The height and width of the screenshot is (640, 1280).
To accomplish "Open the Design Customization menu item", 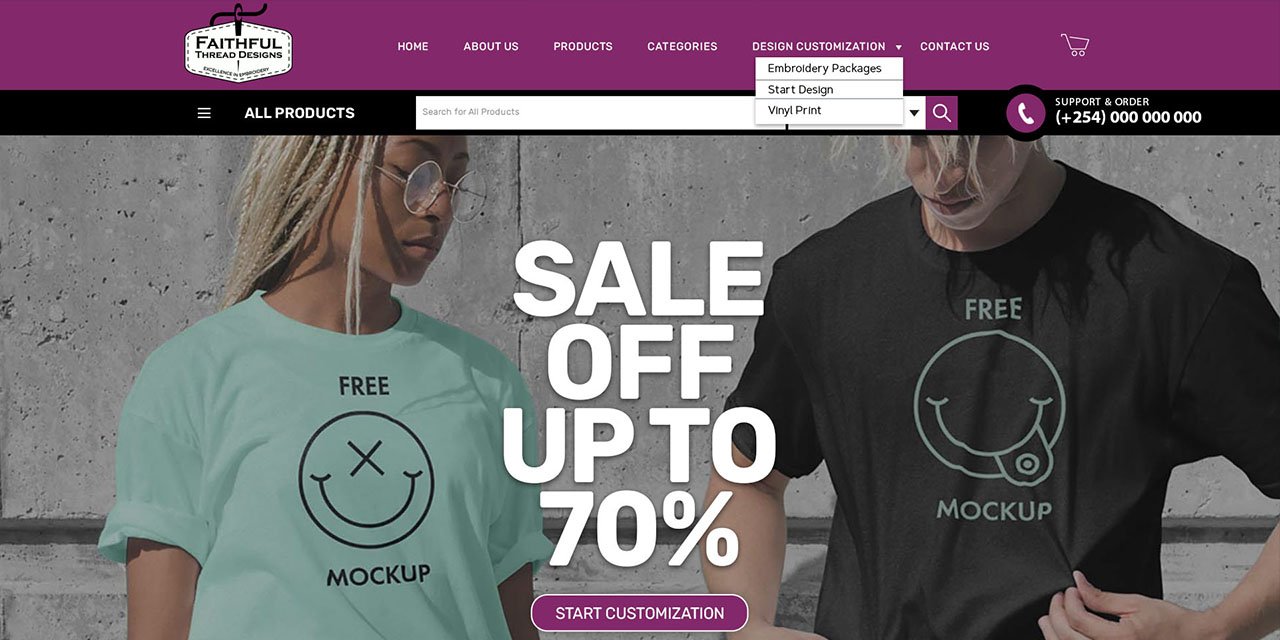I will tap(819, 46).
